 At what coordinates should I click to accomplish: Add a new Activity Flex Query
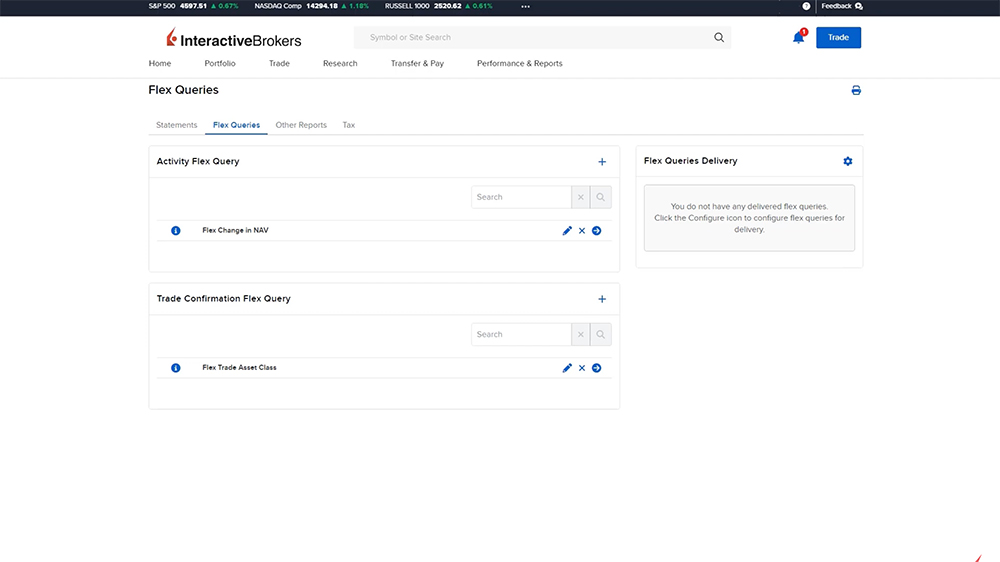(602, 161)
